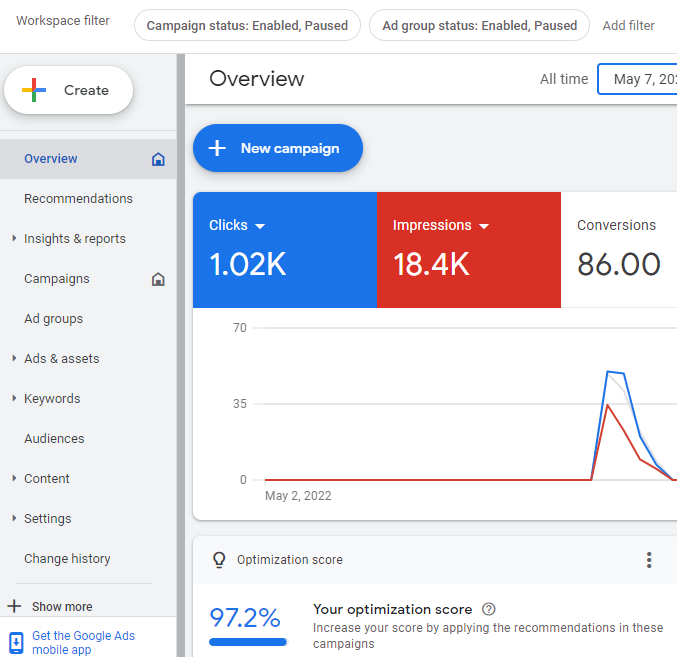Open the Impressions metric dropdown
The image size is (677, 657).
point(484,226)
